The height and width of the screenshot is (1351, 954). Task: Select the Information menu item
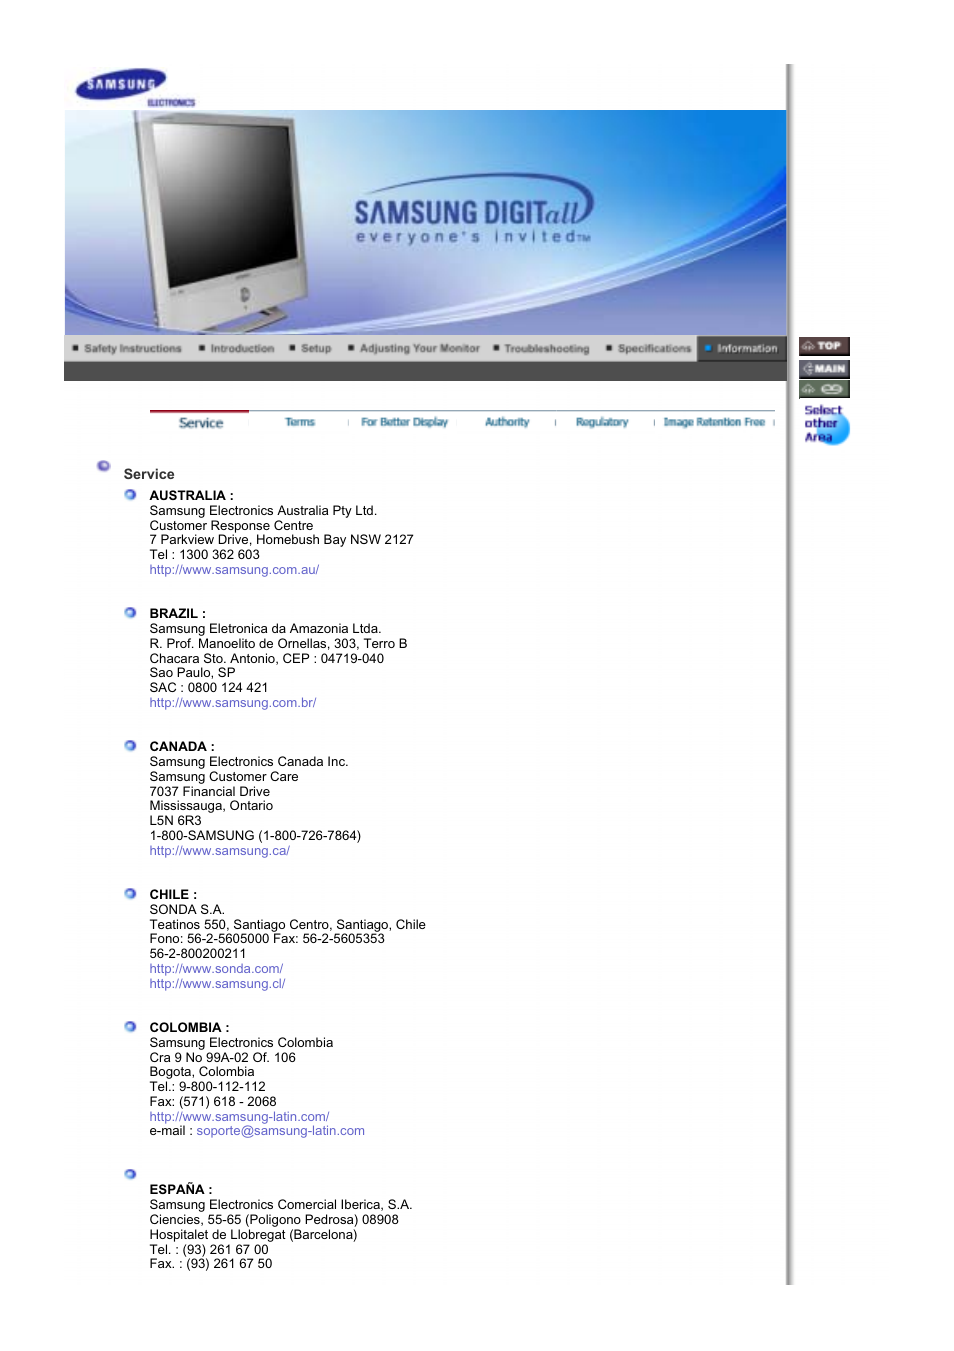[741, 348]
